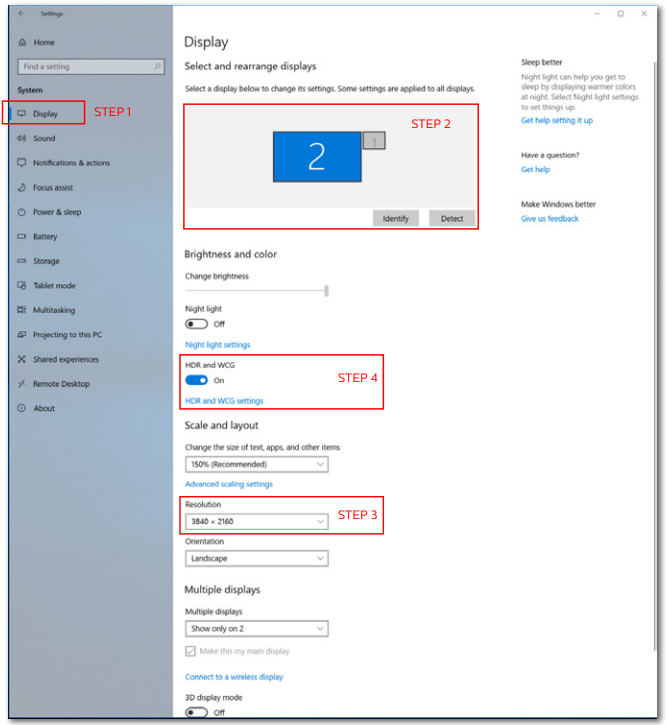Open the 150% (Recommended) scaling dropdown
The image size is (667, 725).
point(257,464)
